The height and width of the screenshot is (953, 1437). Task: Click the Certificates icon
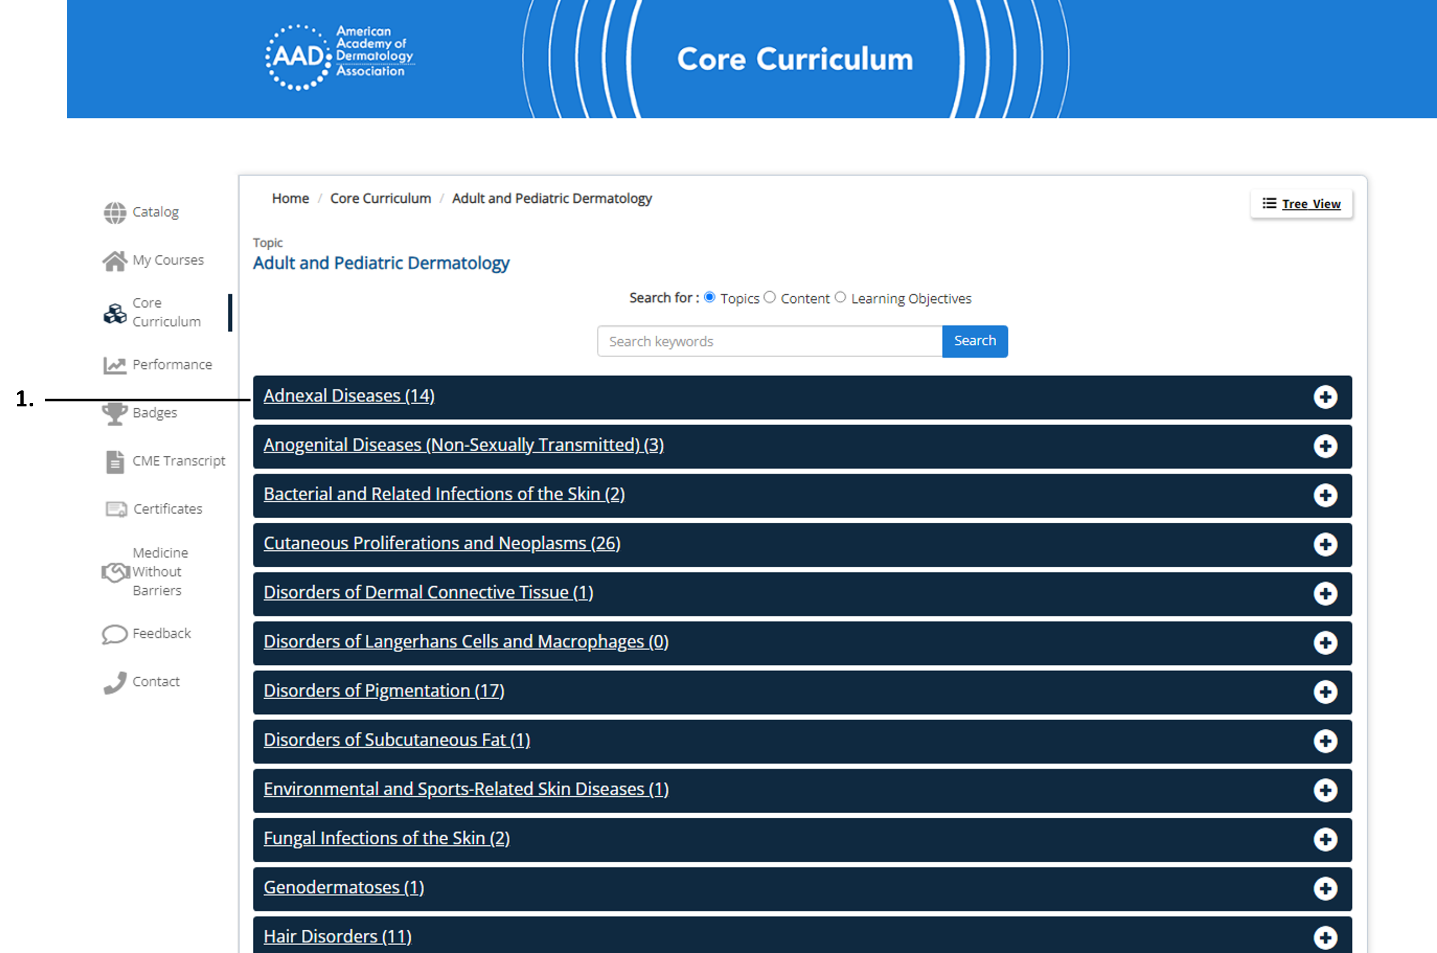(116, 509)
